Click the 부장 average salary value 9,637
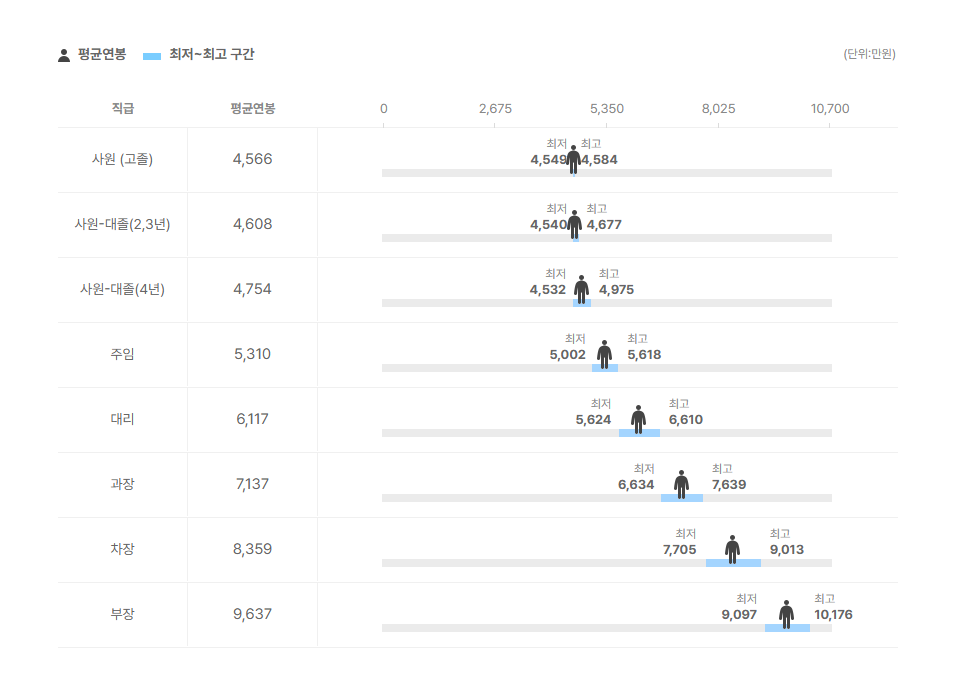 [252, 614]
